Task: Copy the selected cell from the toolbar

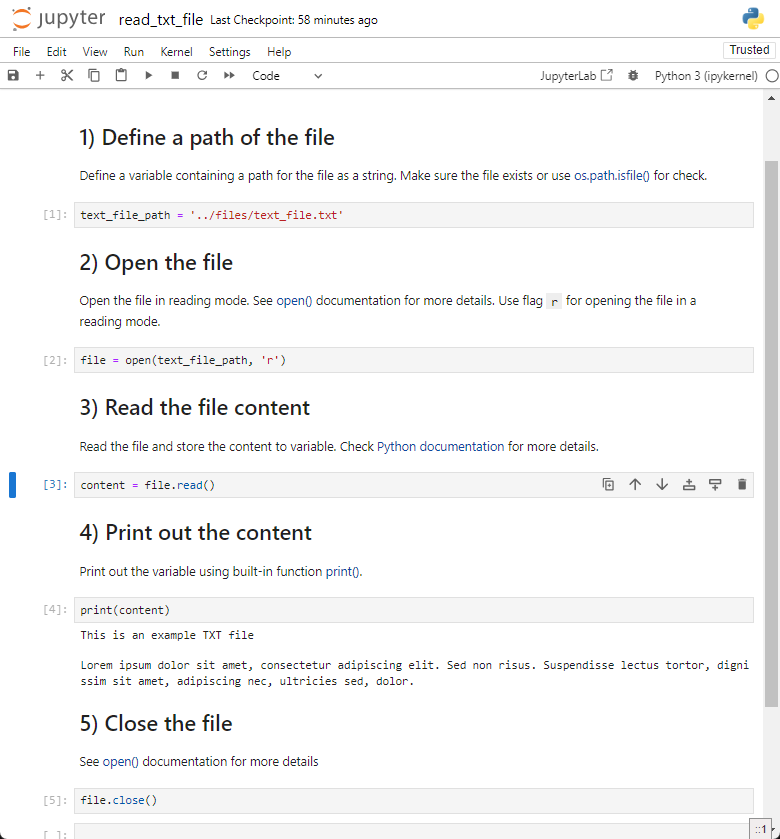Action: click(x=94, y=75)
